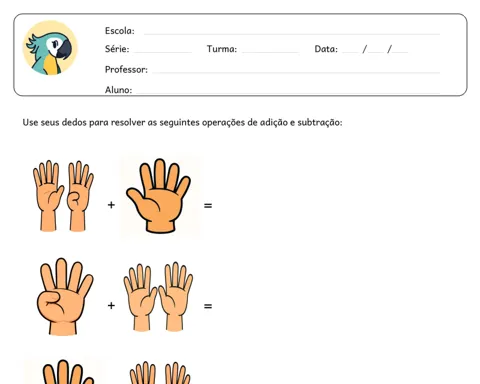Image resolution: width=480 pixels, height=384 pixels.
Task: Click the four-finger hand in second row
Action: click(x=65, y=296)
